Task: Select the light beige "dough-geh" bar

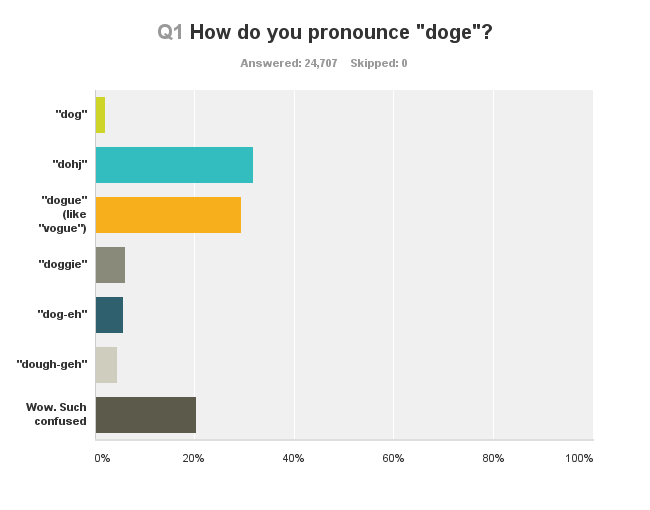Action: pos(106,365)
